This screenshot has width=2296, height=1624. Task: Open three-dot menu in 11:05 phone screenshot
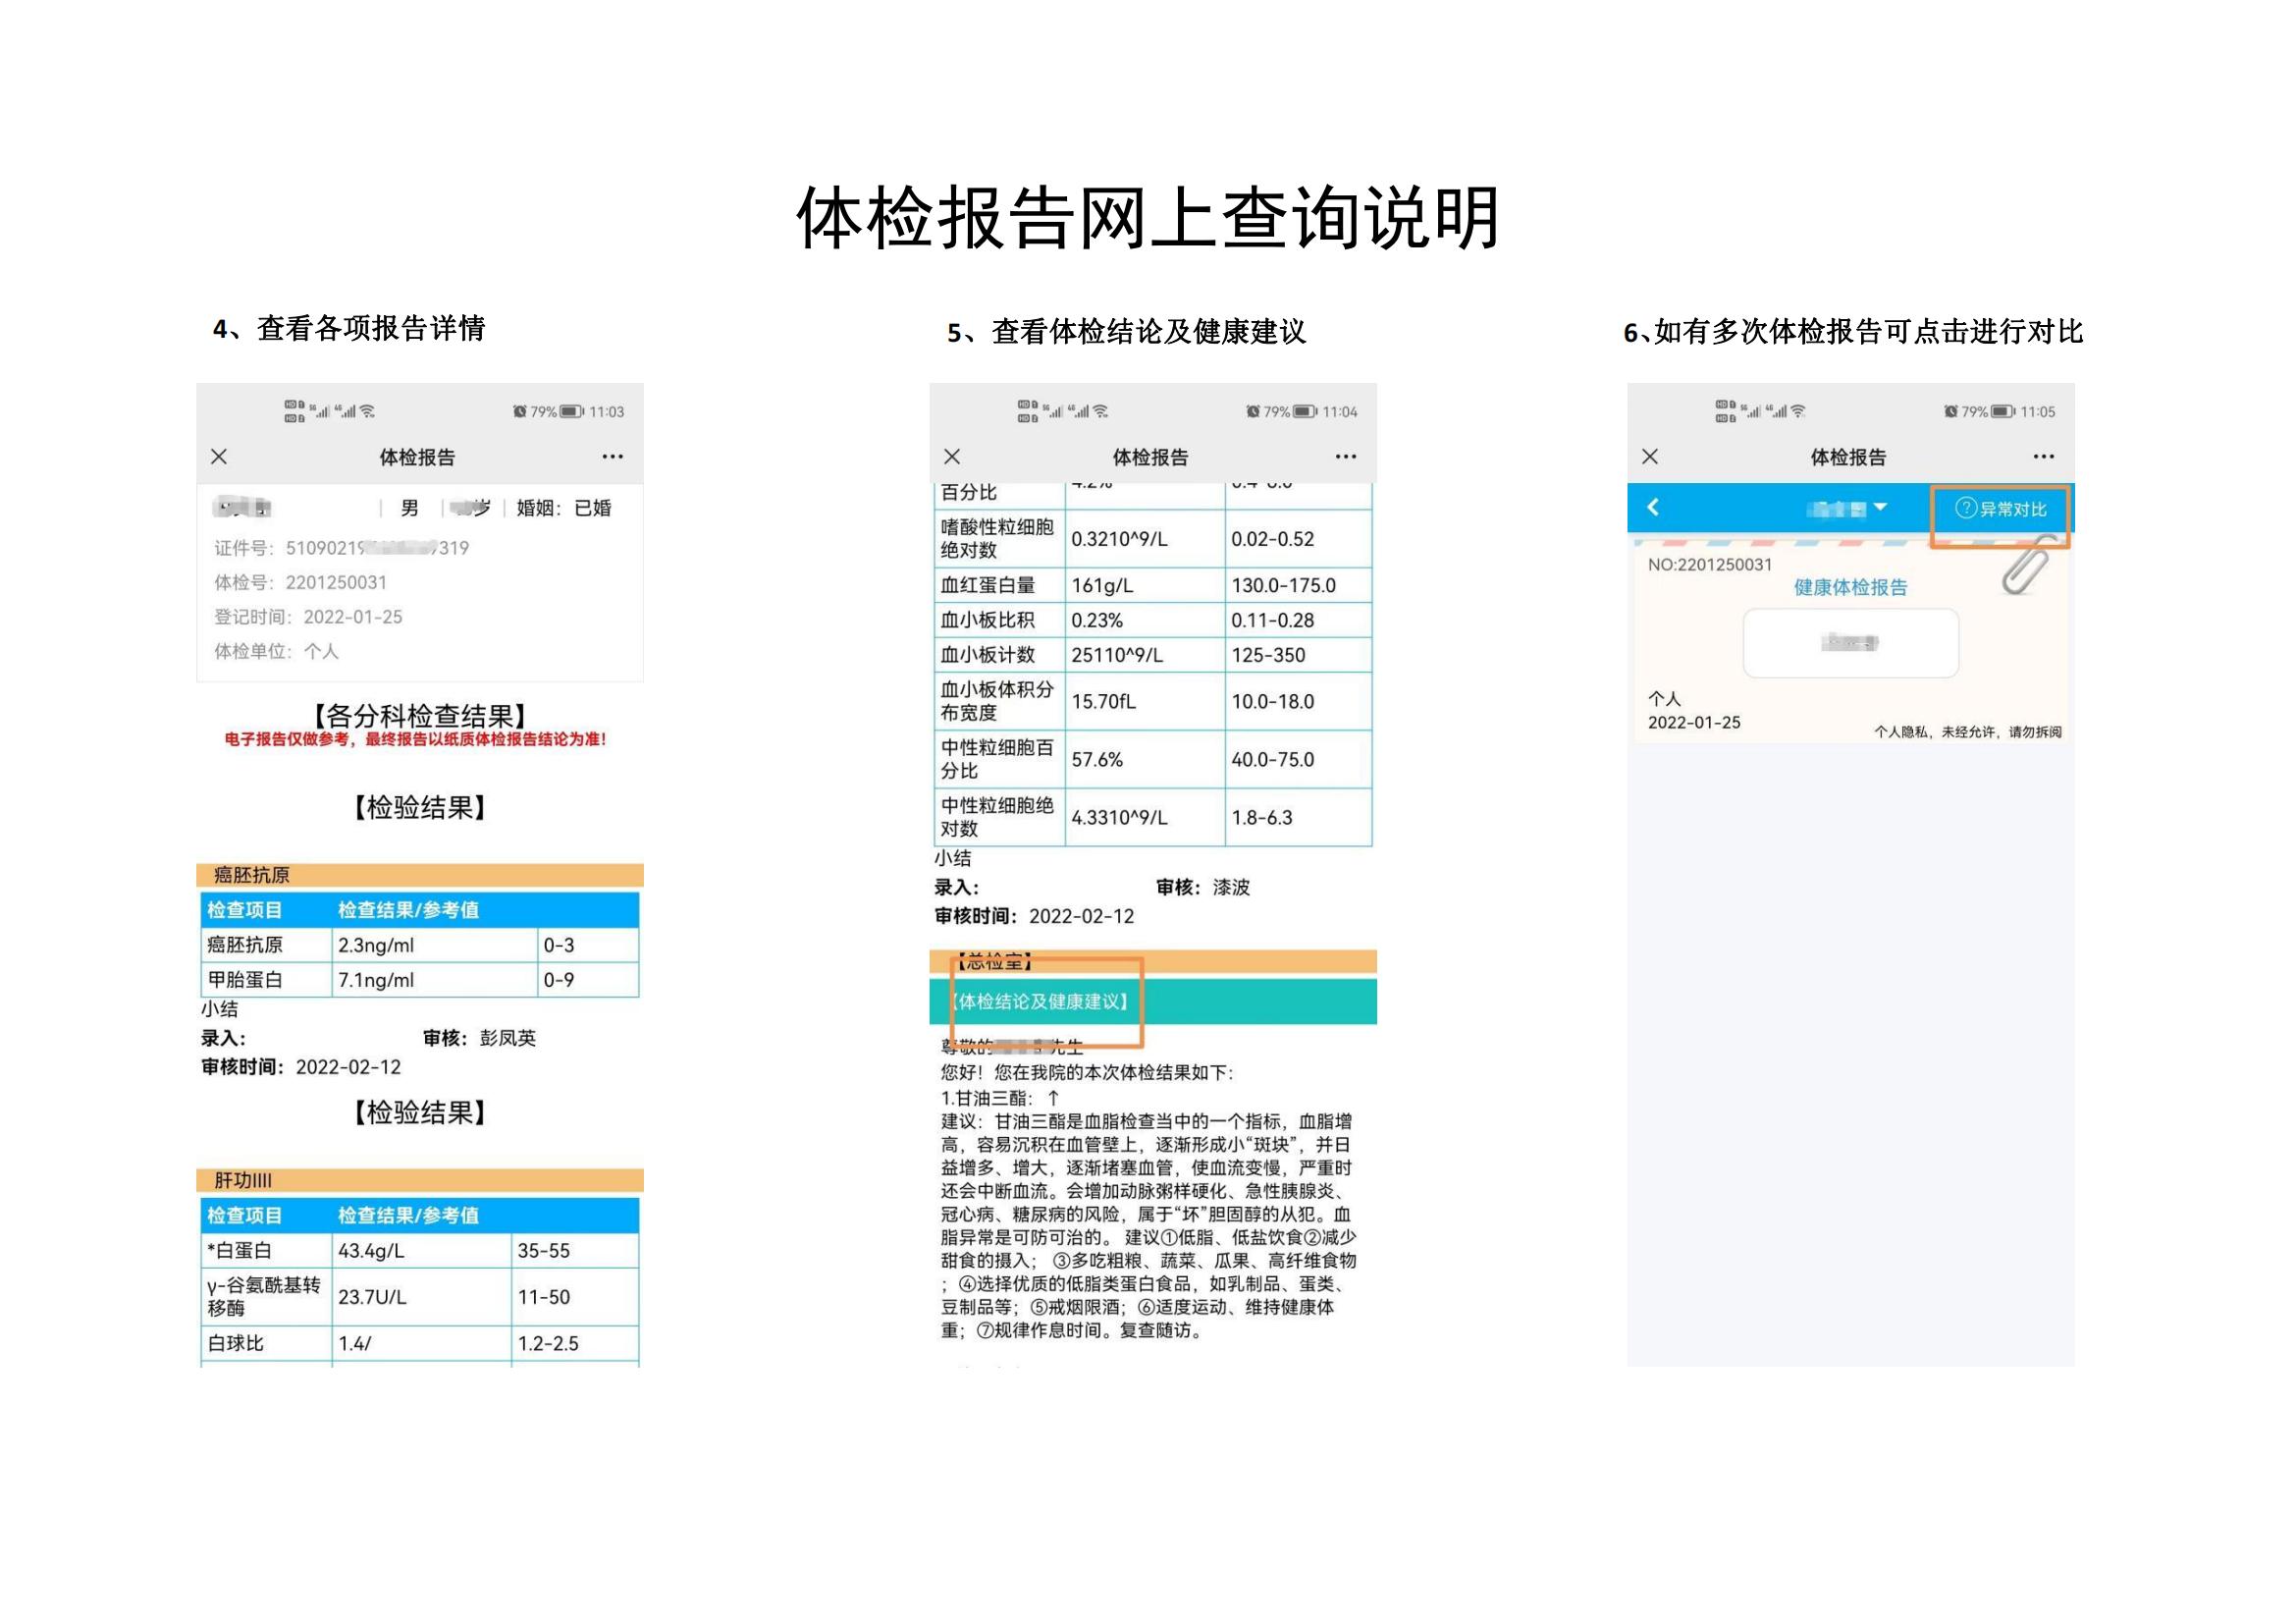[2043, 457]
